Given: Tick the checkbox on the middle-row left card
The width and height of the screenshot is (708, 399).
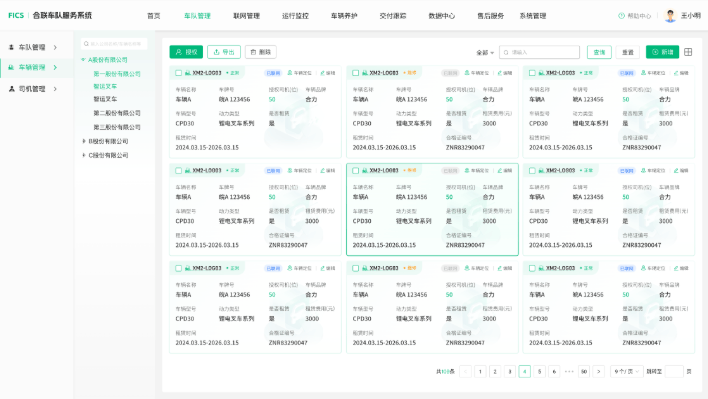Looking at the screenshot, I should (178, 171).
